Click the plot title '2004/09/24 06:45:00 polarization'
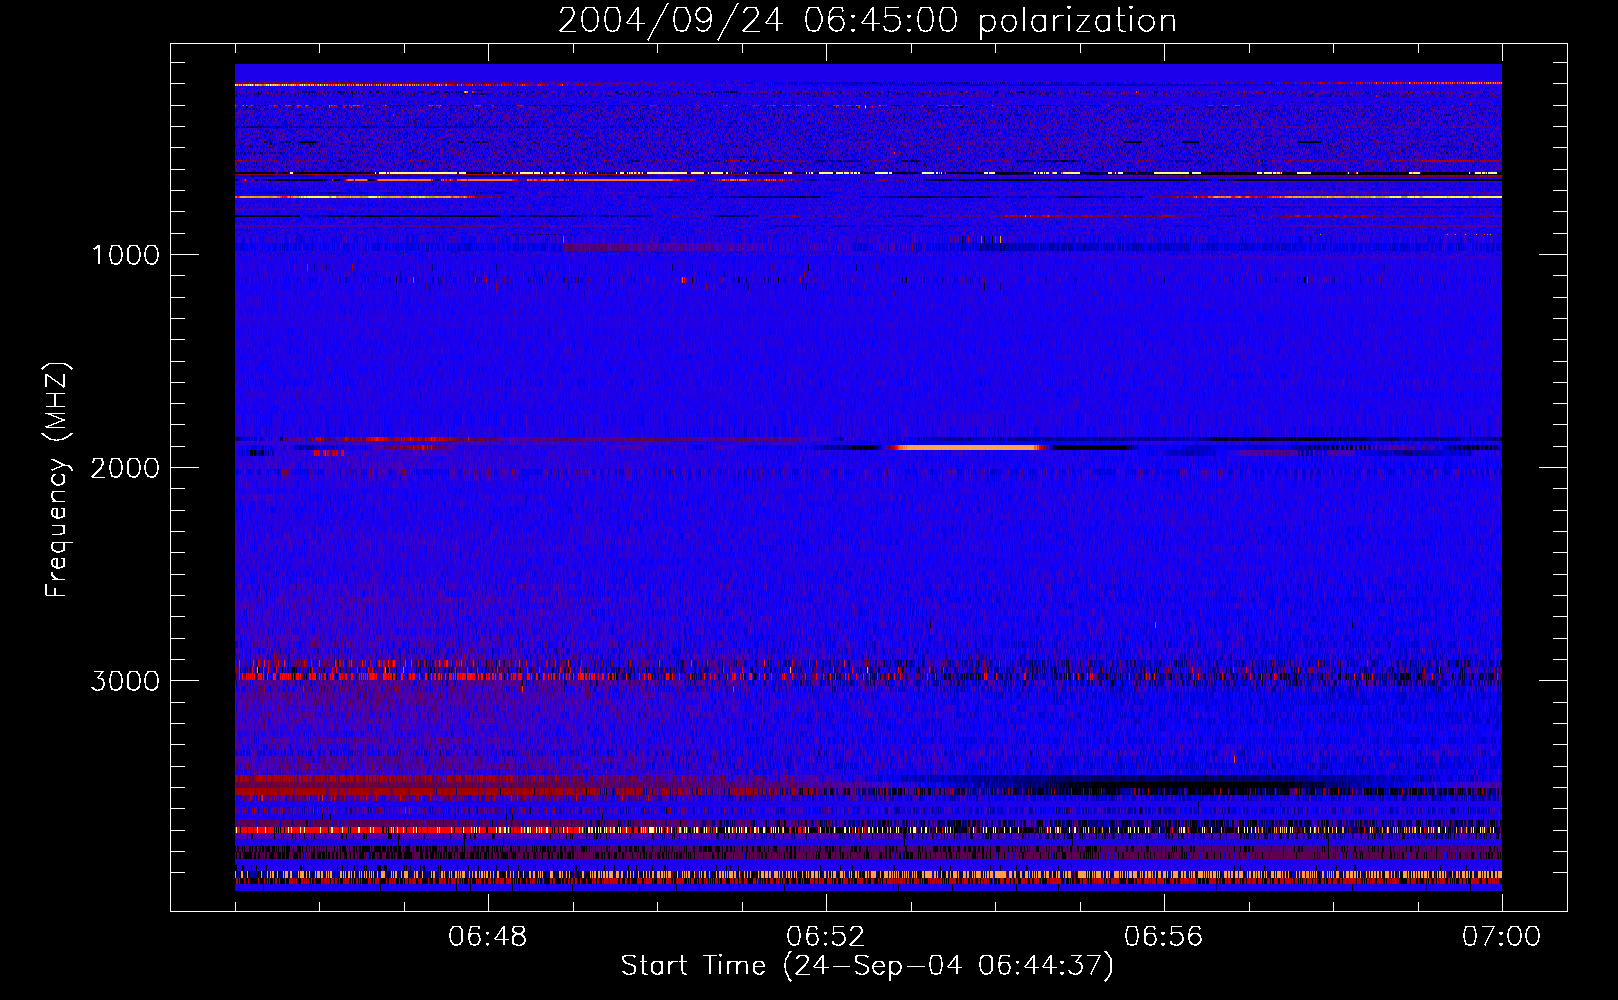Screen dimensions: 1618x1000 pos(867,20)
